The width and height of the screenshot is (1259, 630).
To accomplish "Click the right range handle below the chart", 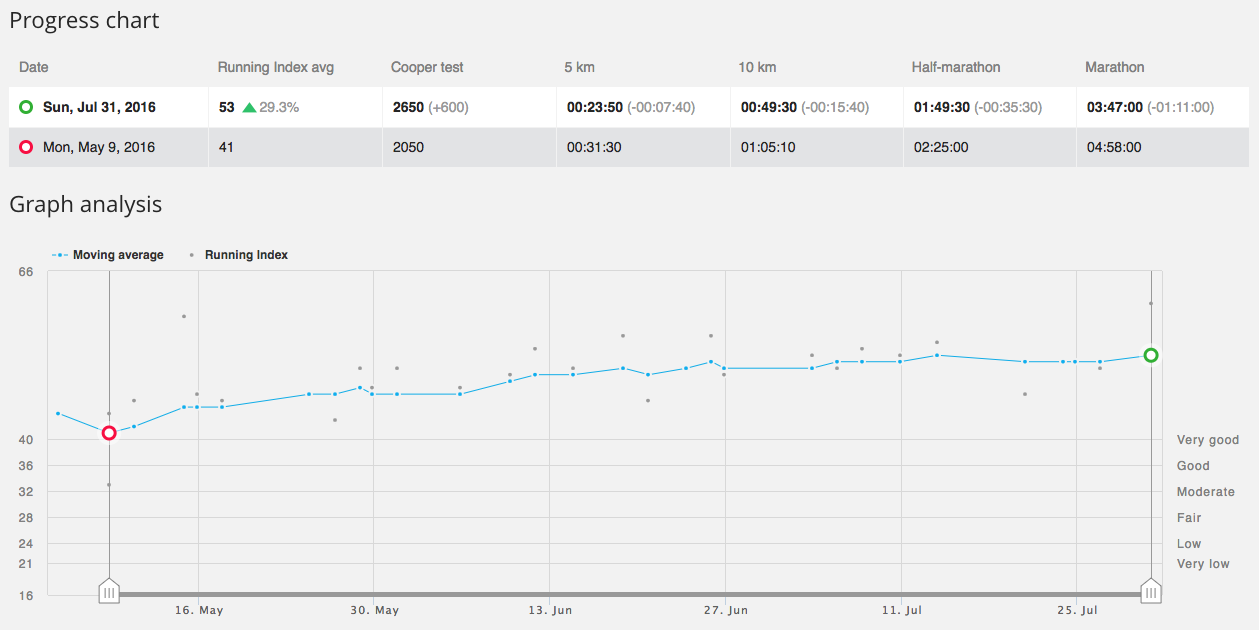I will (1151, 592).
